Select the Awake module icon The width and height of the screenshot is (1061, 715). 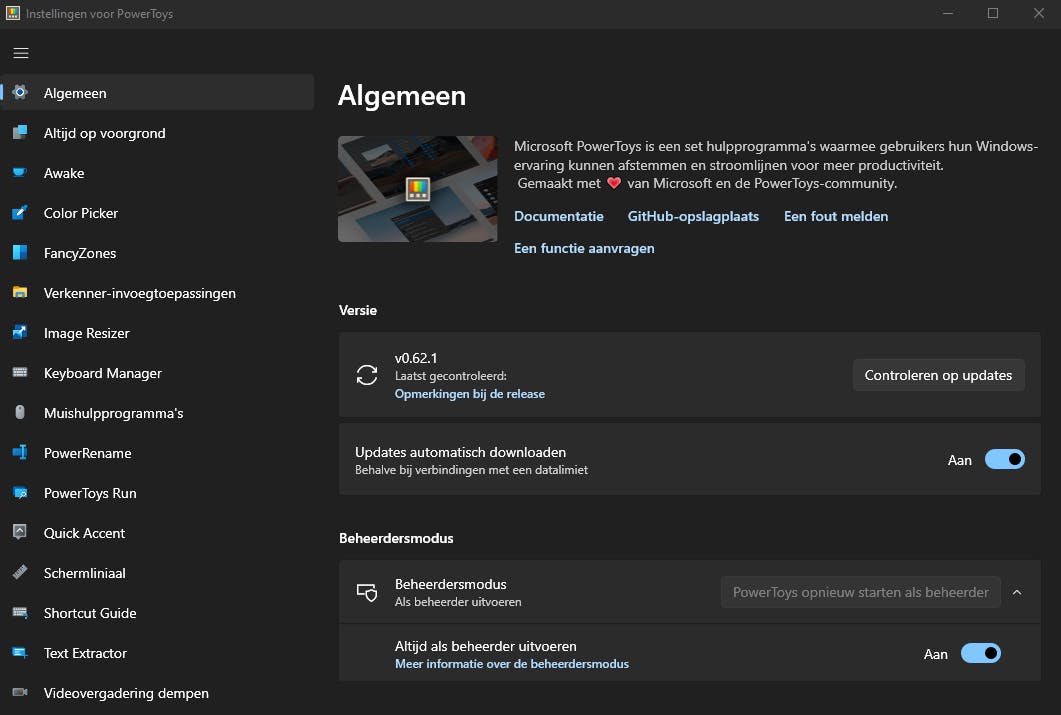(x=20, y=173)
